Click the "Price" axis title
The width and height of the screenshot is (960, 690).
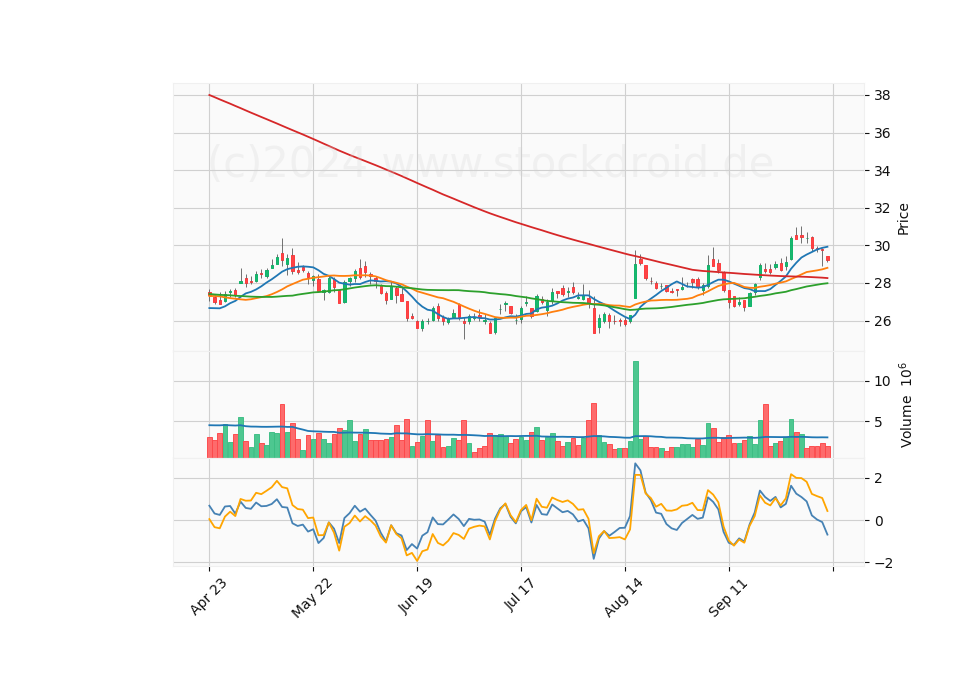(903, 219)
